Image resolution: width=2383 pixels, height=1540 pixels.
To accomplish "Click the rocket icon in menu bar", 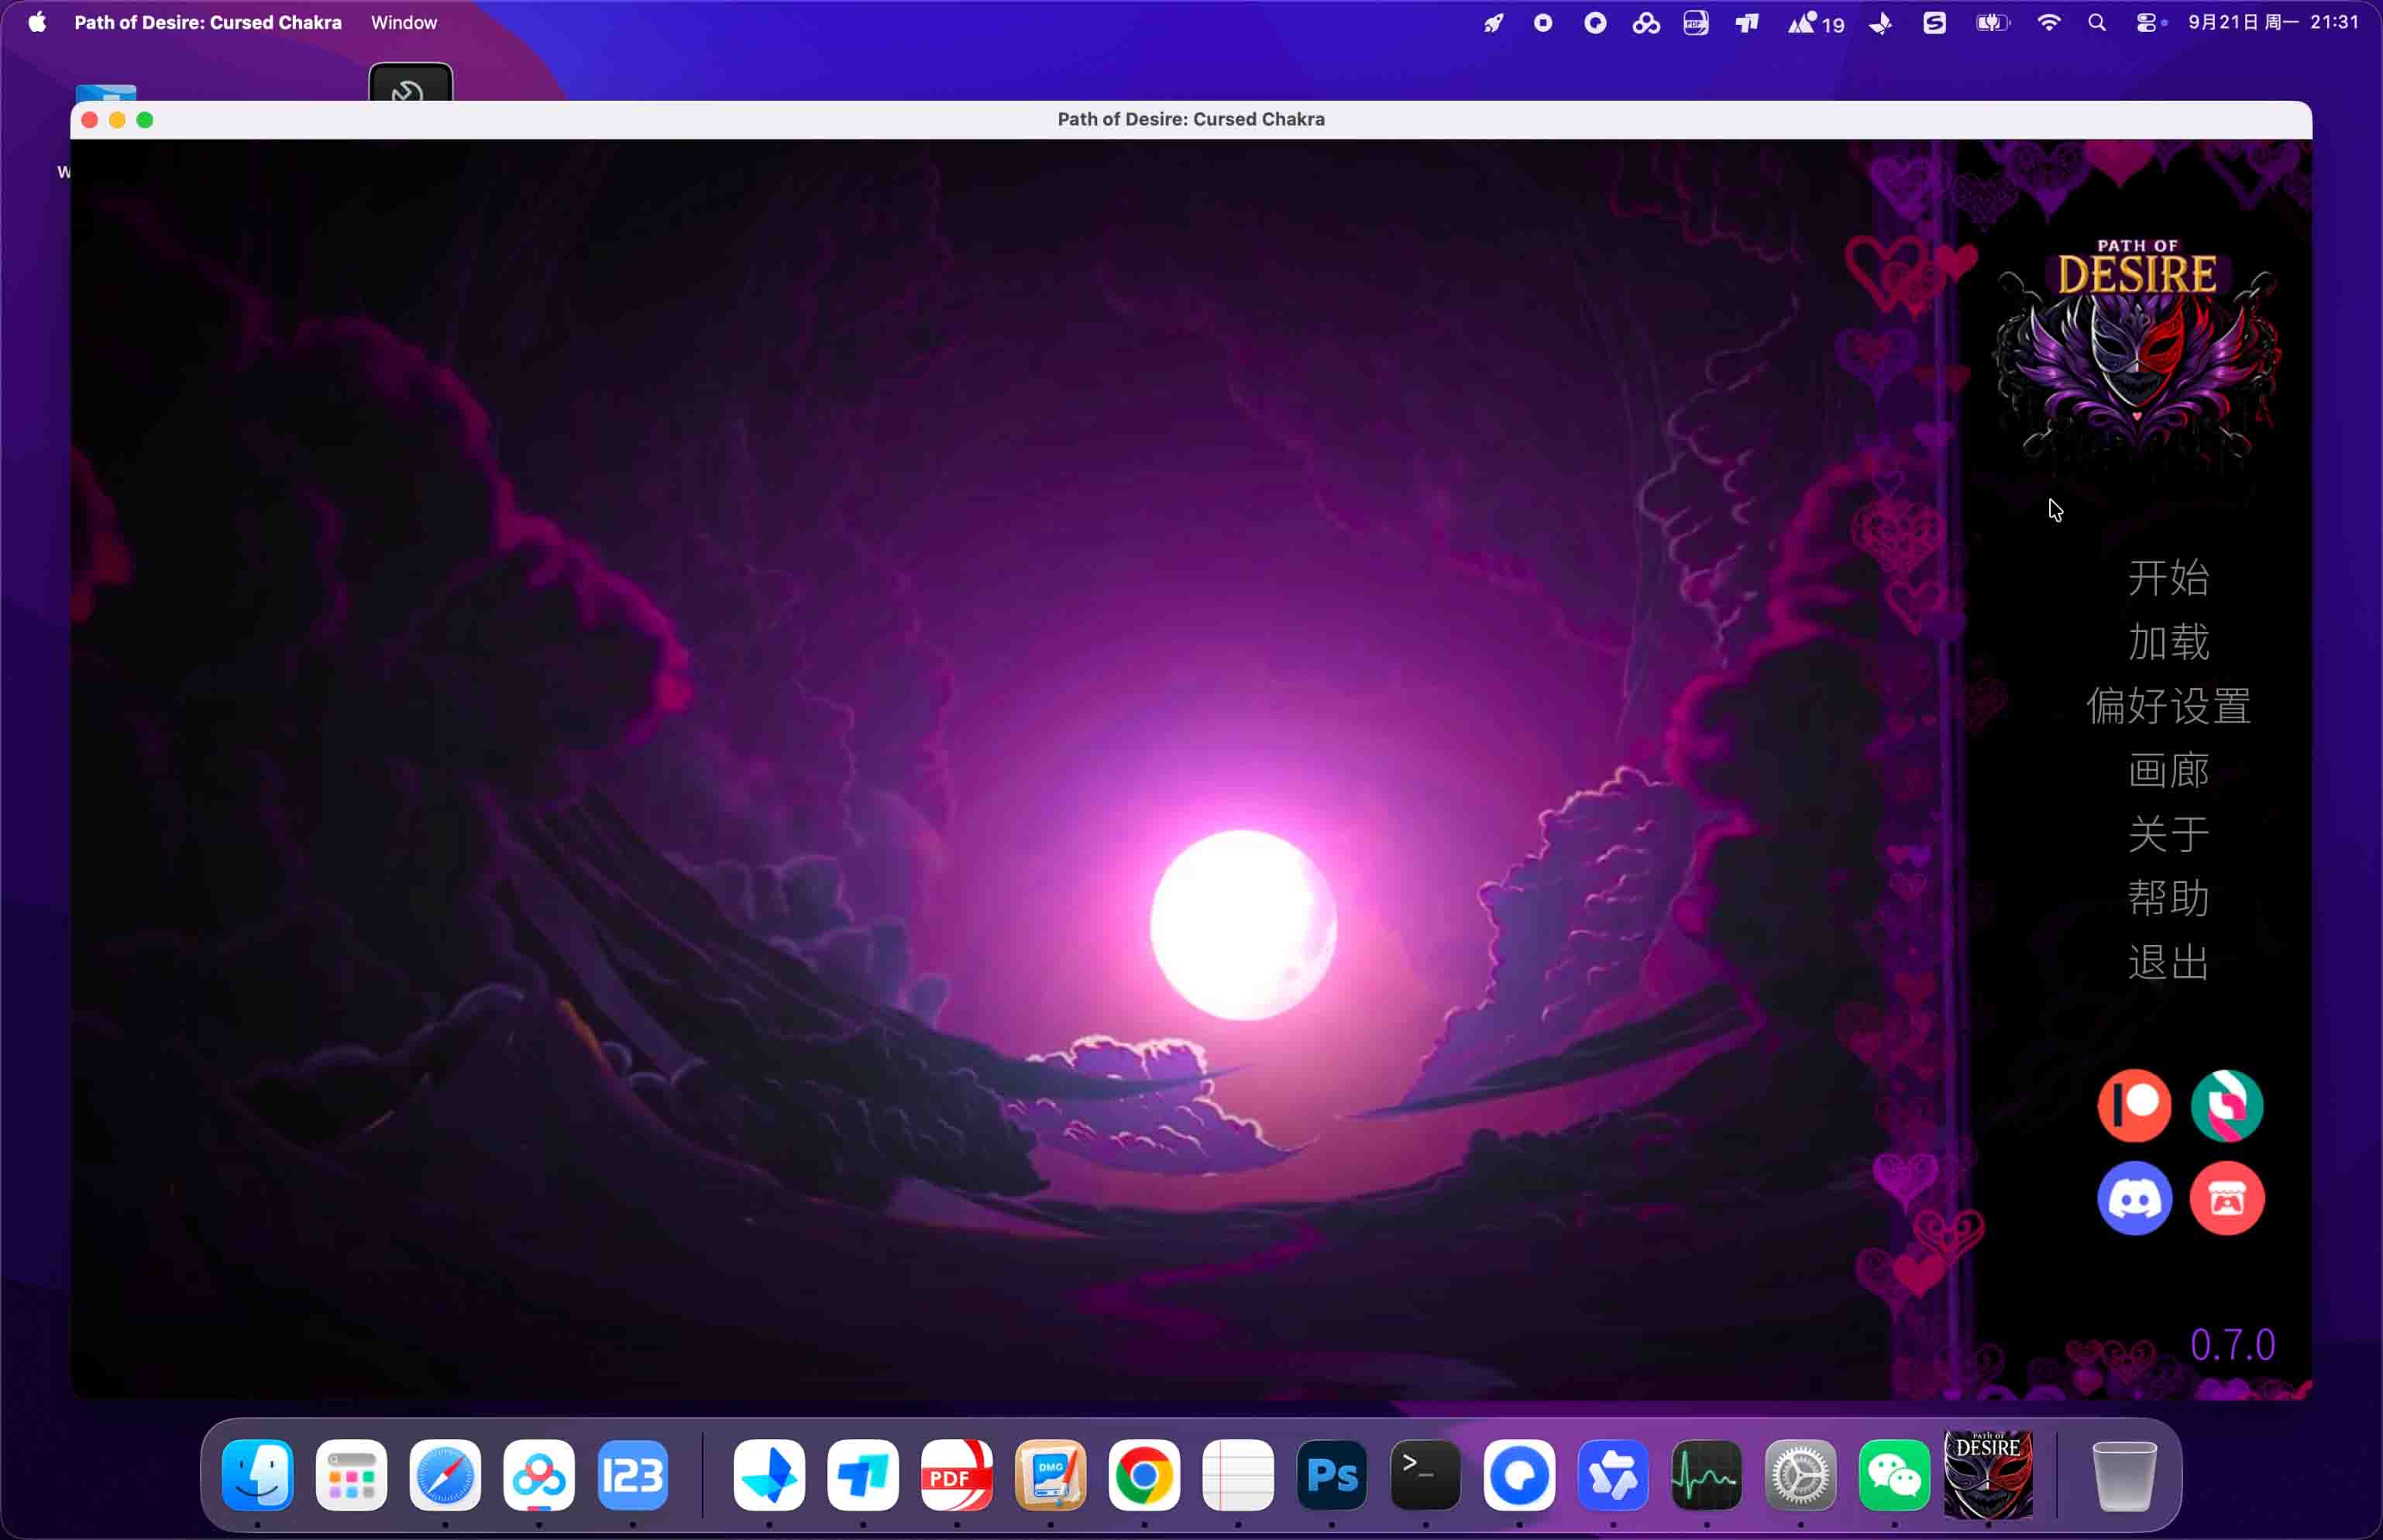I will 1493,22.
